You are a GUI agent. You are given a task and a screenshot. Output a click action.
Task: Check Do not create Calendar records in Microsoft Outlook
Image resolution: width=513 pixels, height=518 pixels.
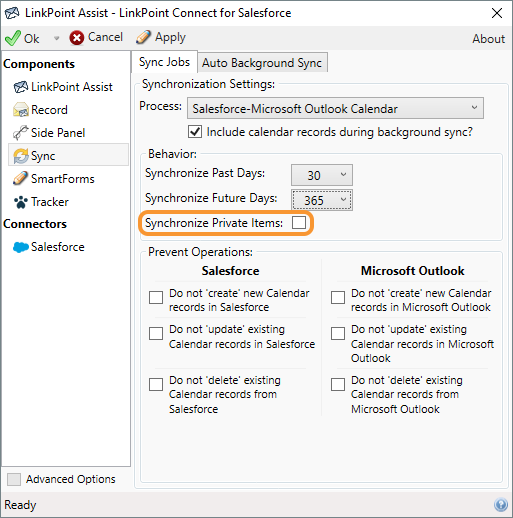pyautogui.click(x=338, y=297)
